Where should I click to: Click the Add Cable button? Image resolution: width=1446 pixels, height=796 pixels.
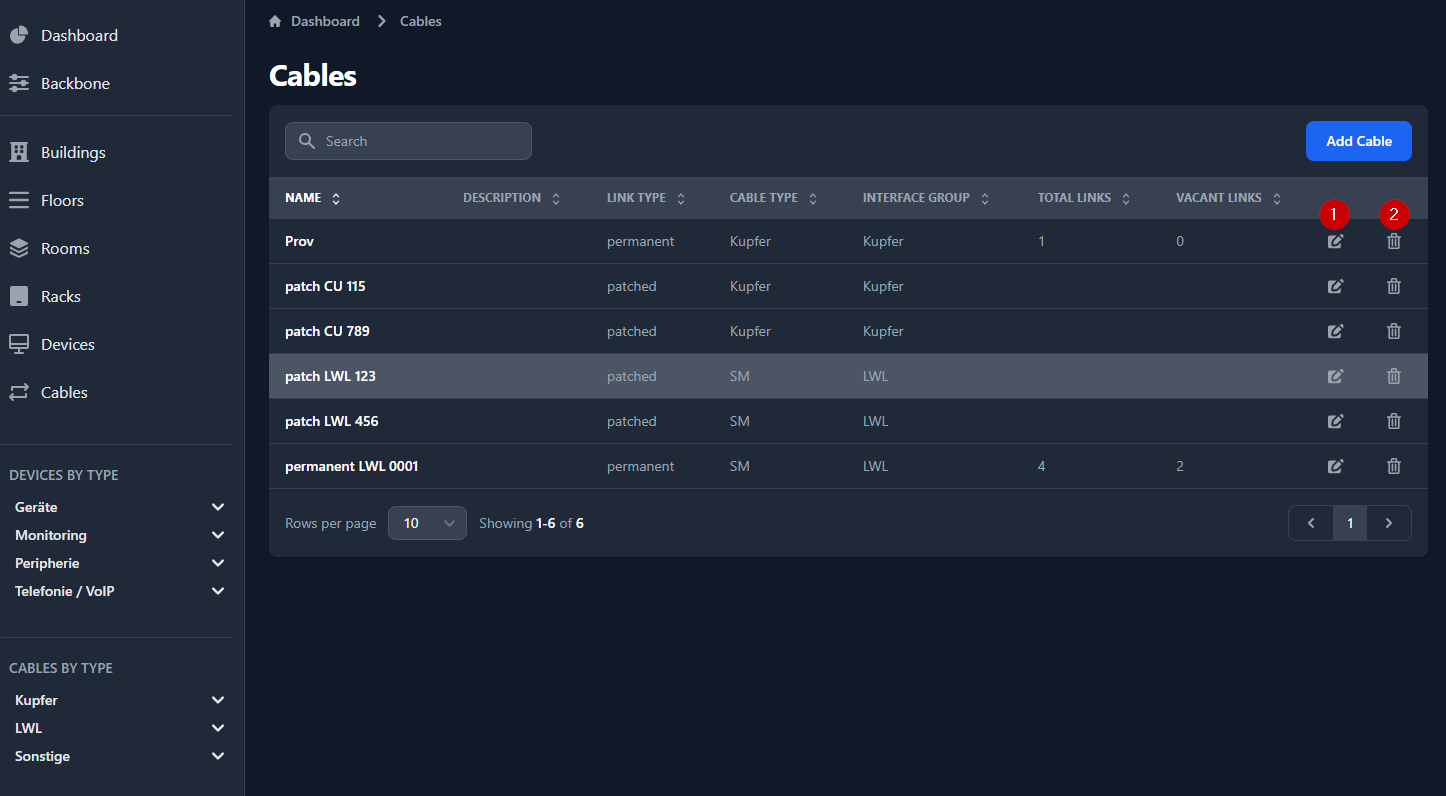click(1358, 141)
